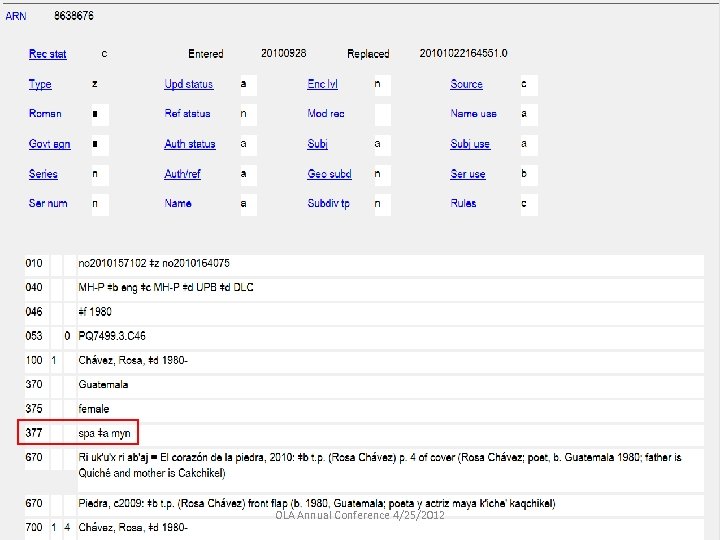
Task: Select the Ser use link
Action: click(467, 174)
